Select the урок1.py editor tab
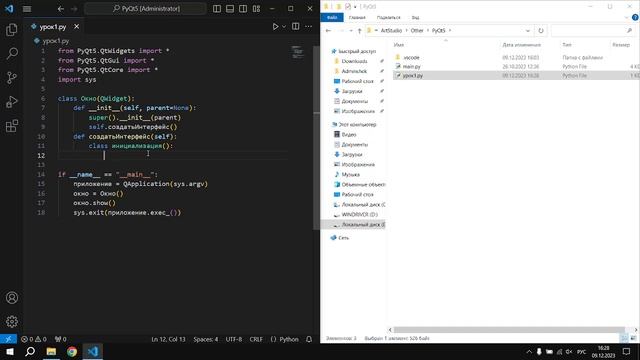The image size is (640, 360). point(53,27)
